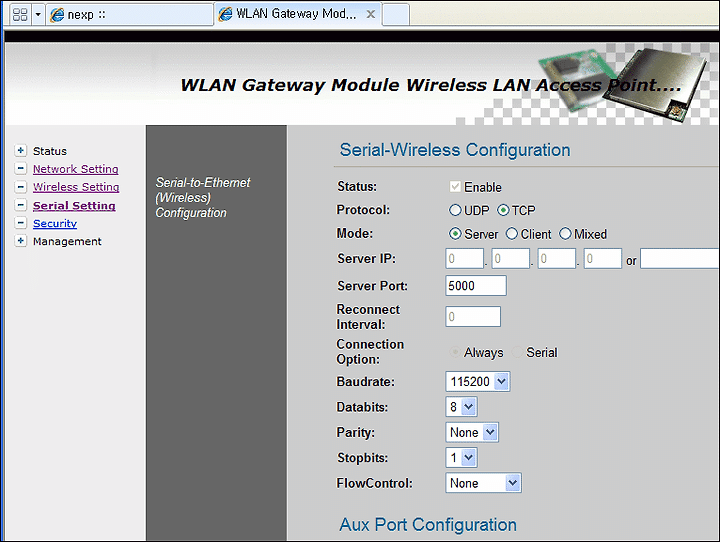This screenshot has width=720, height=542.
Task: Choose Client mode radio button
Action: 512,233
